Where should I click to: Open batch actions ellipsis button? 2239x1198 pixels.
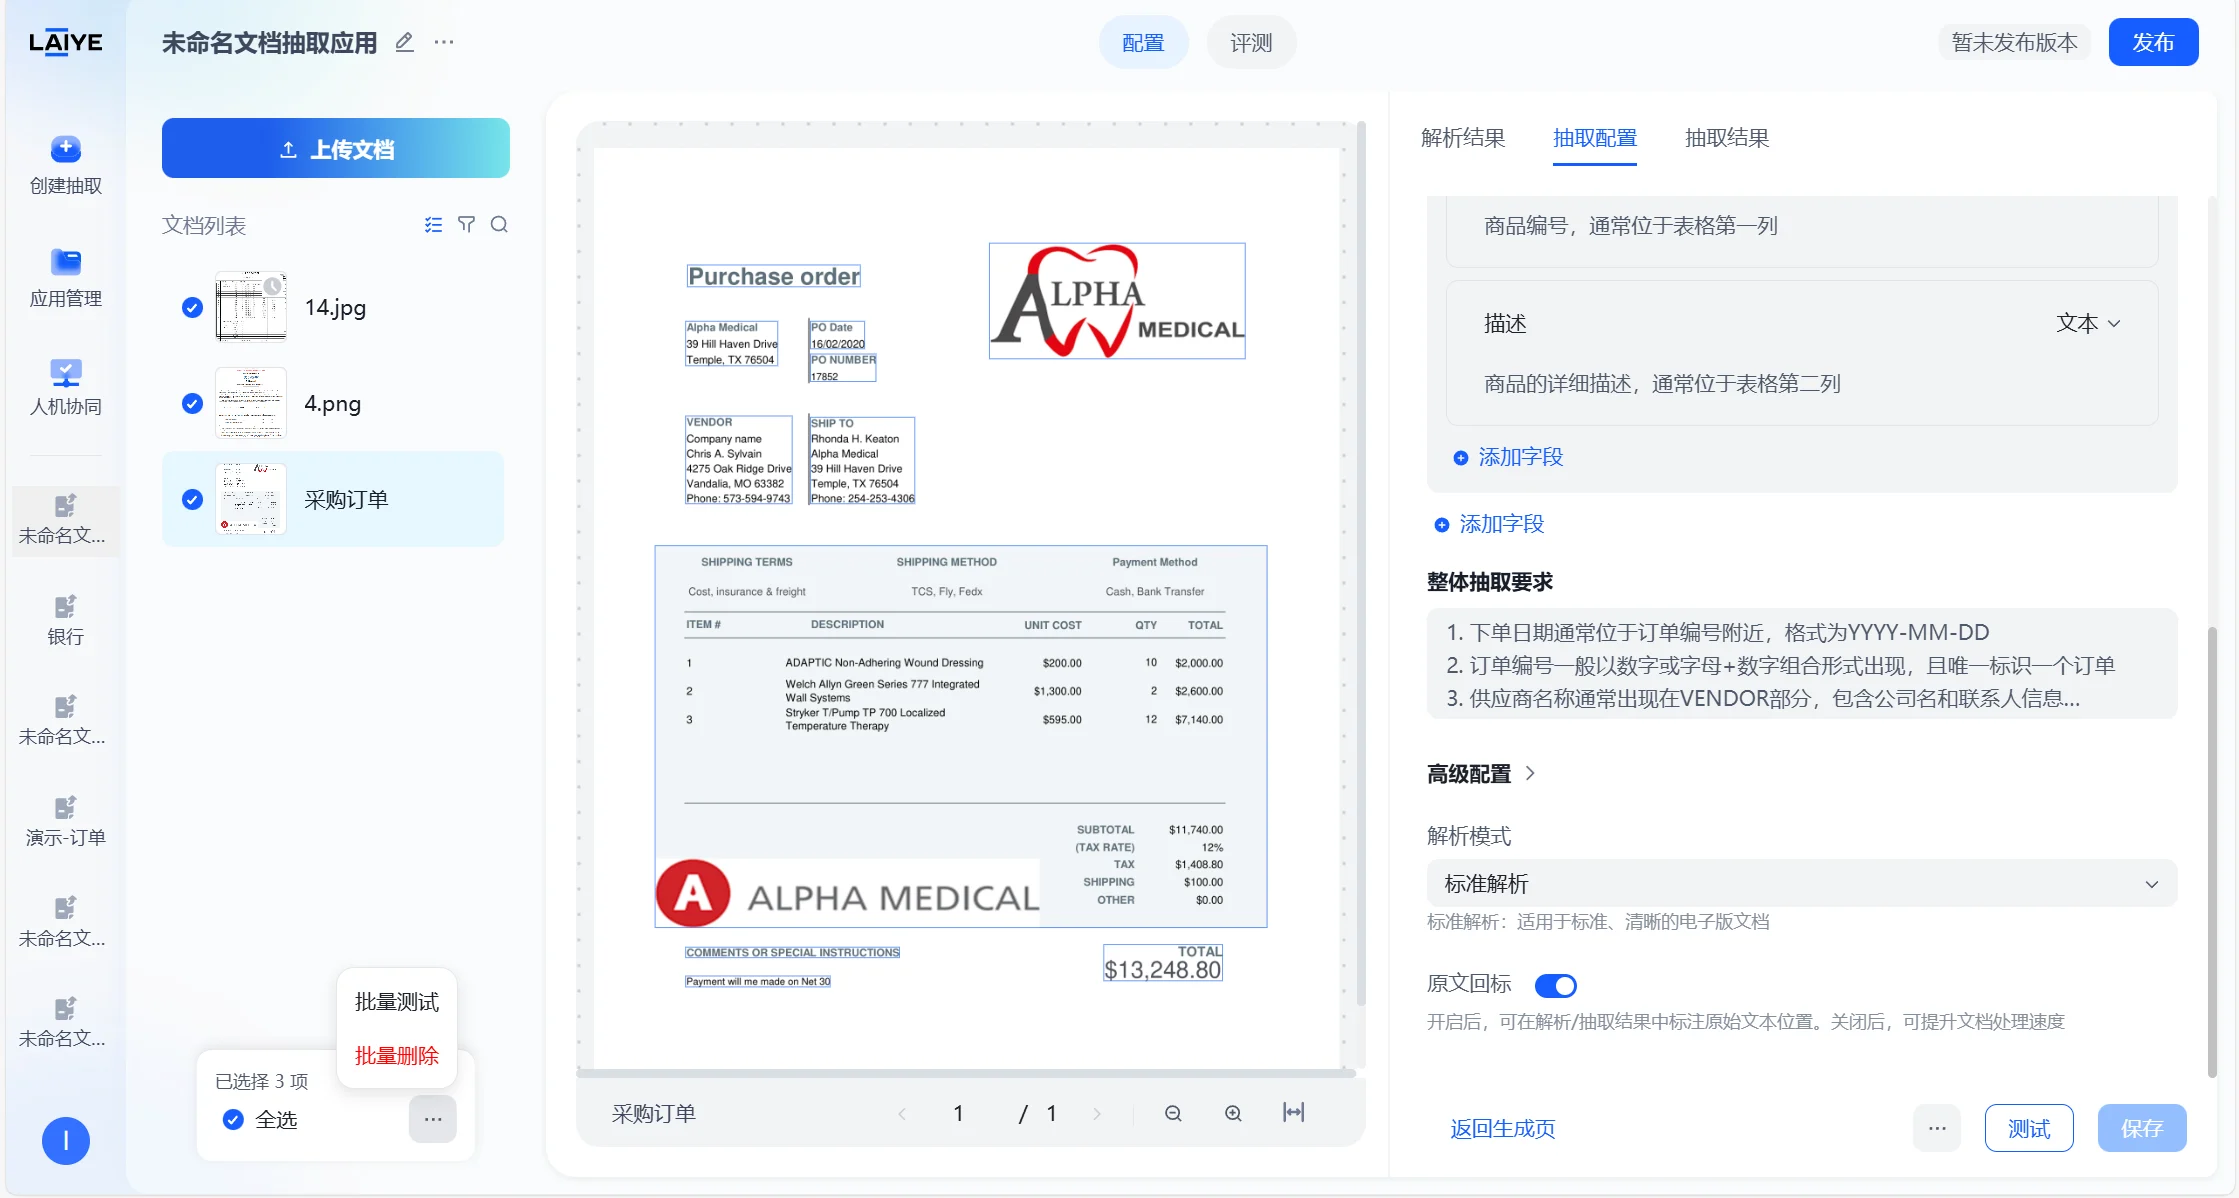coord(433,1119)
